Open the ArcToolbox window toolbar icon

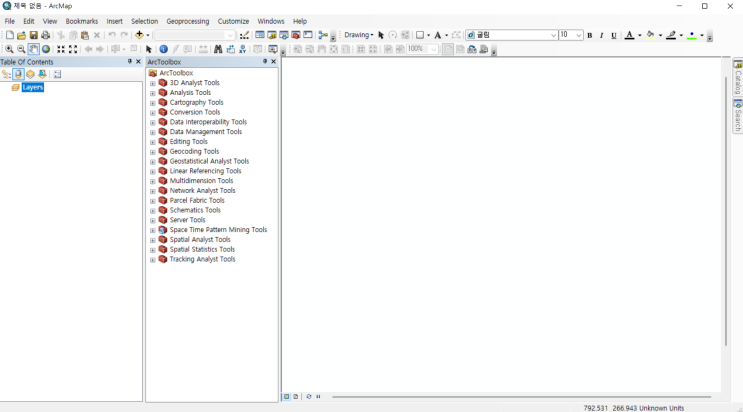pos(296,35)
